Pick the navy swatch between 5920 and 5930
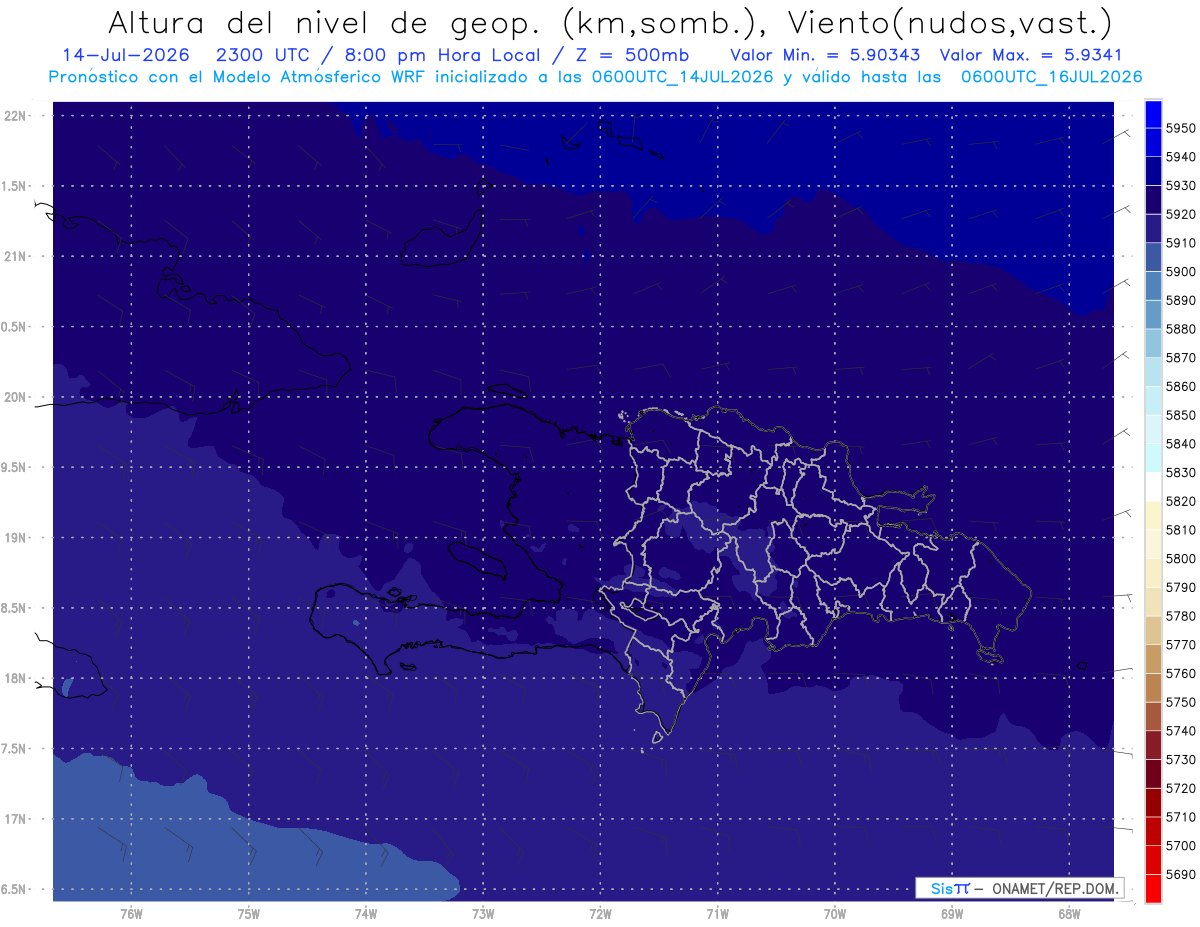The image size is (1200, 927). [x=1153, y=199]
